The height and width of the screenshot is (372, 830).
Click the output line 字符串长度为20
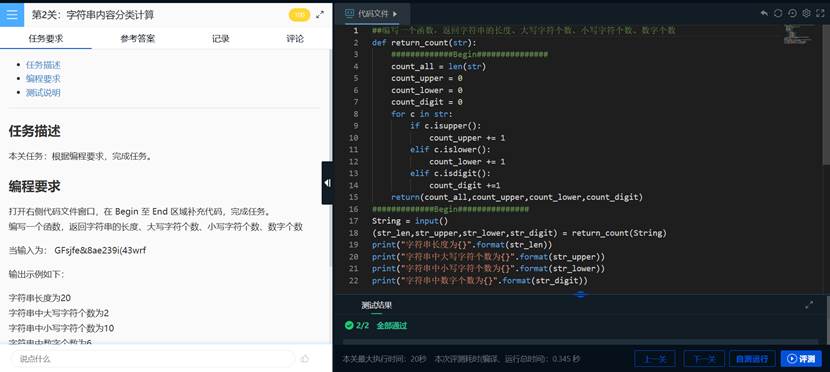(x=40, y=298)
